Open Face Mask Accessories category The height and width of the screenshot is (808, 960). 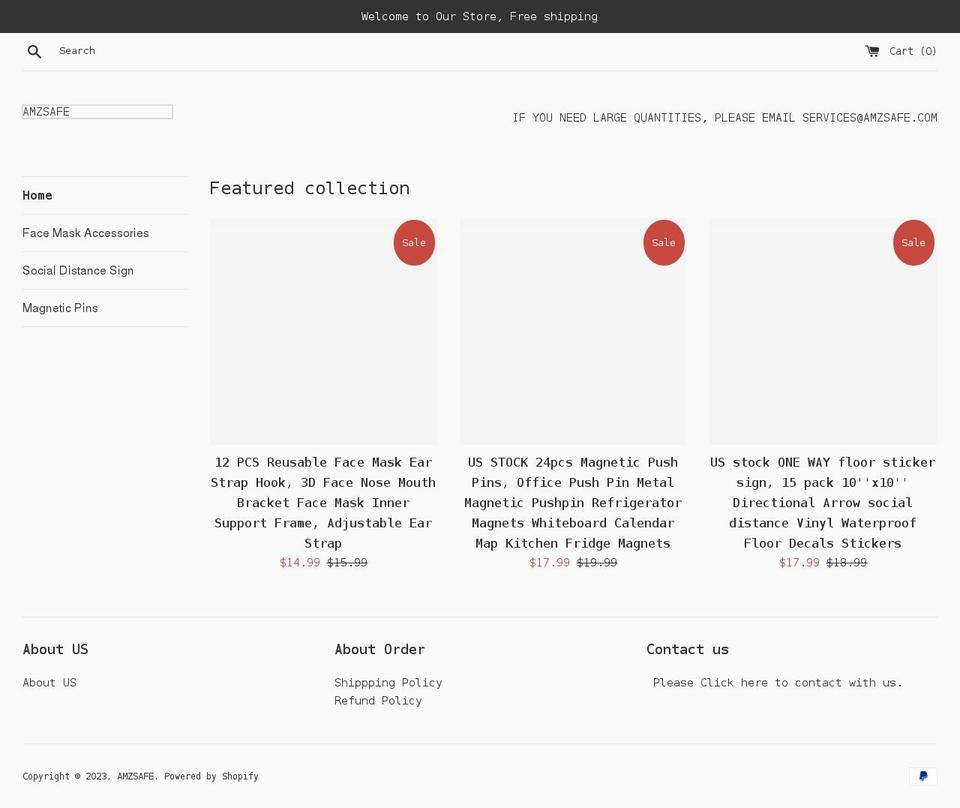[86, 233]
